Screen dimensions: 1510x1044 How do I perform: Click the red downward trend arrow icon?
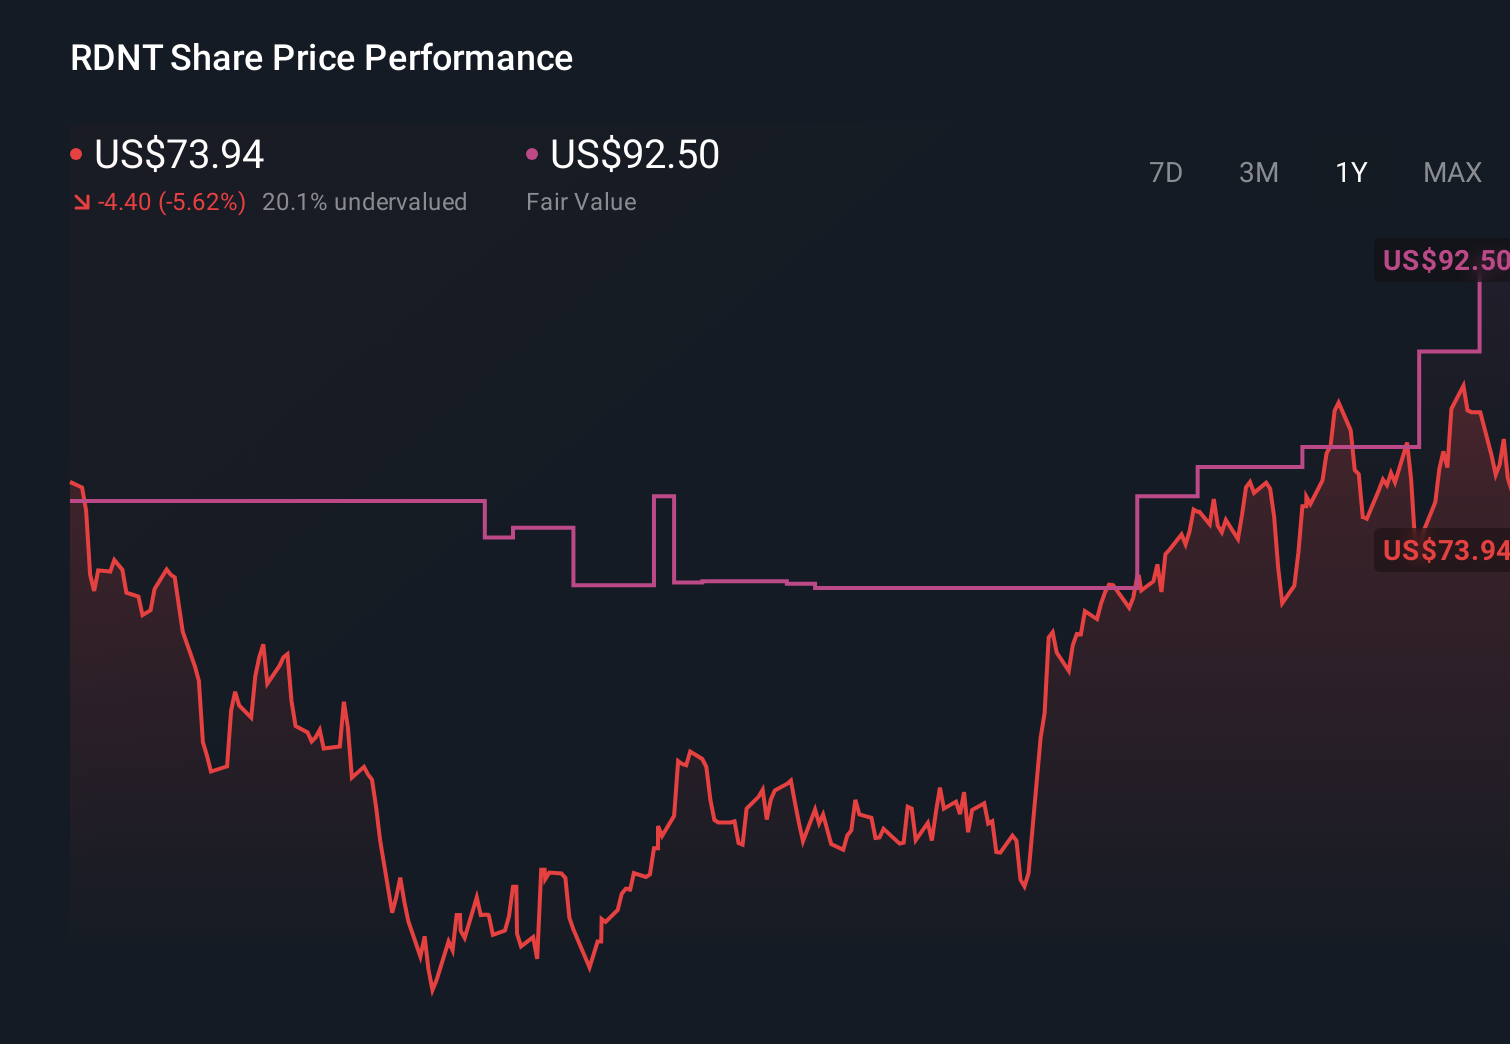click(x=82, y=201)
